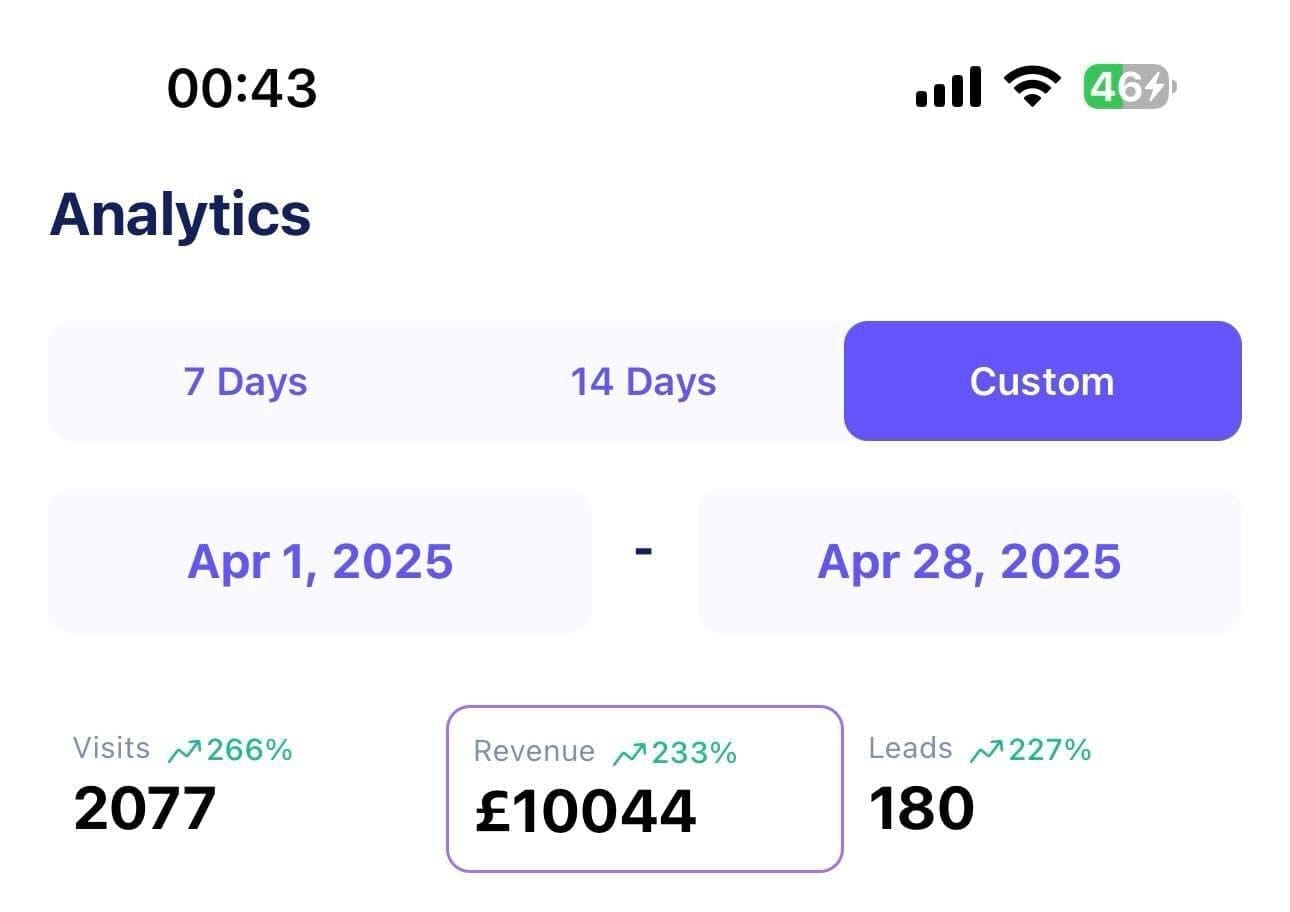The height and width of the screenshot is (912, 1290).
Task: Tap the £10044 revenue value
Action: click(x=585, y=811)
